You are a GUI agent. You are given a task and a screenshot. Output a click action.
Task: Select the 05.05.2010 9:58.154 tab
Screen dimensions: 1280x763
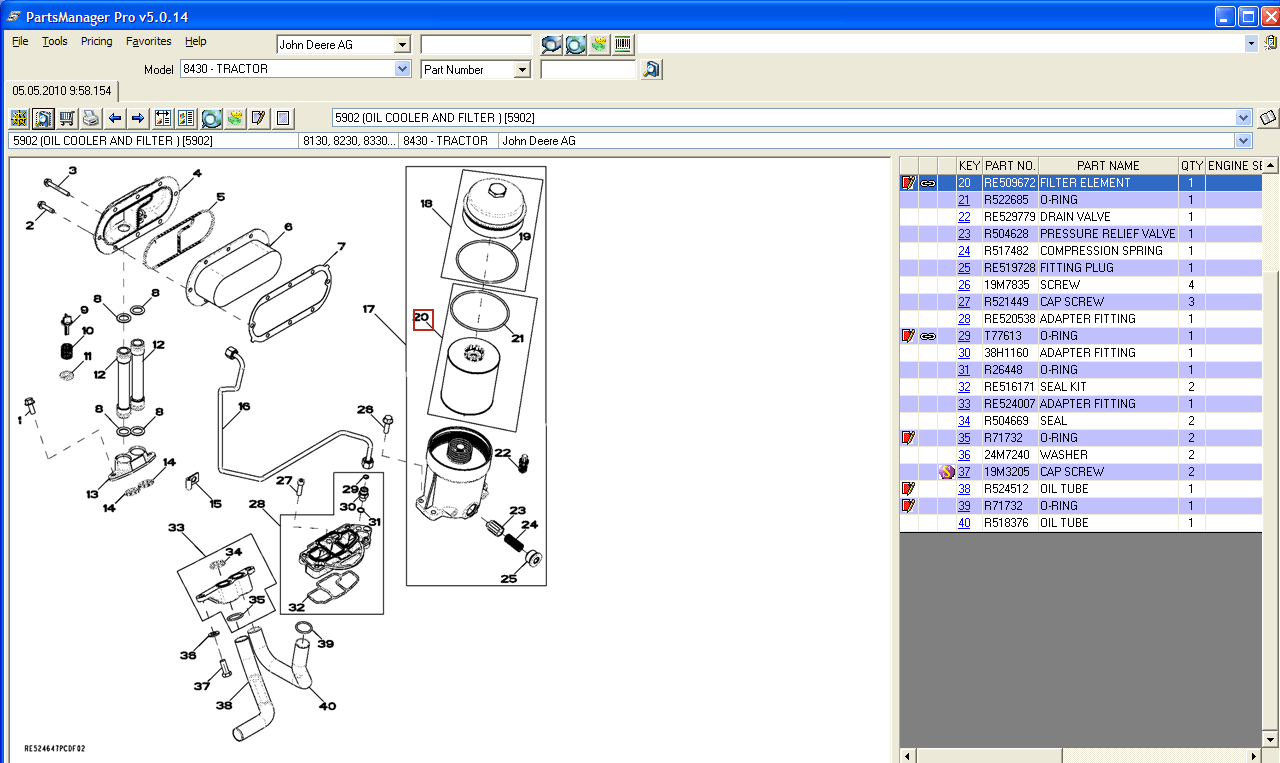pyautogui.click(x=62, y=91)
